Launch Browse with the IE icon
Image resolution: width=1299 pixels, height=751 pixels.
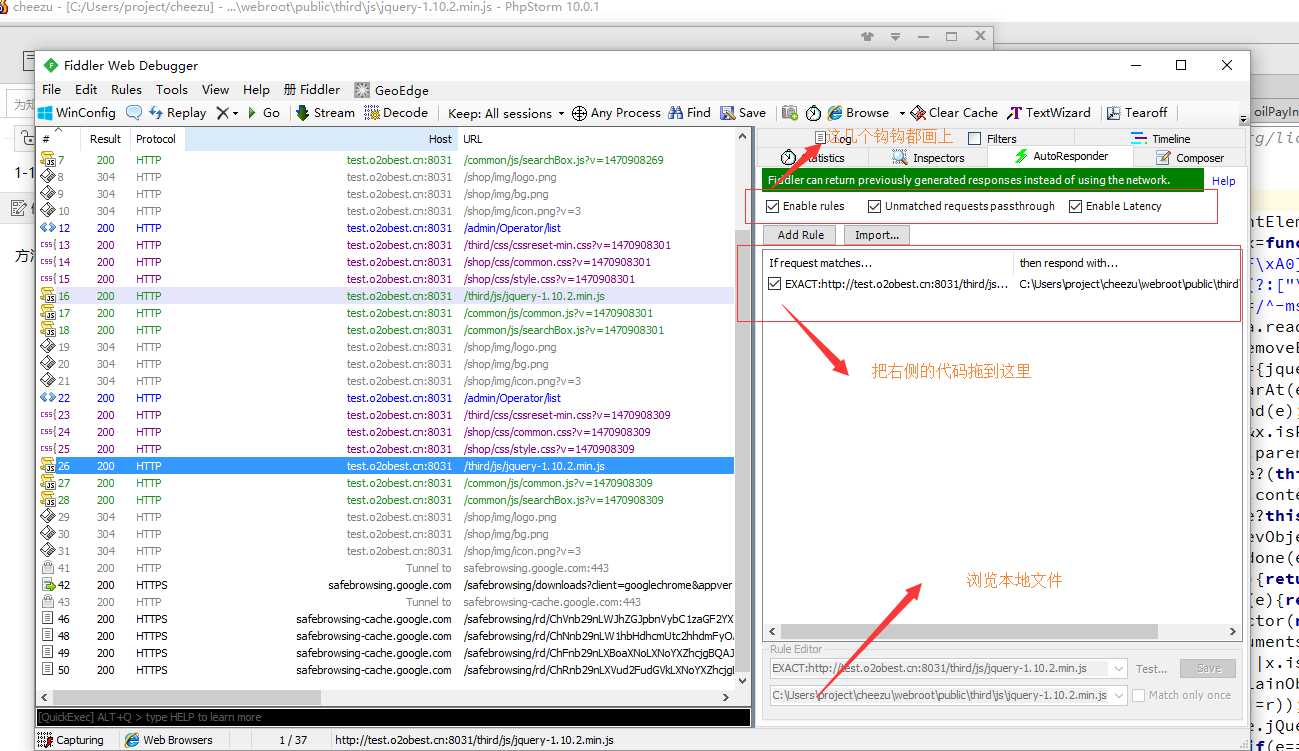tap(835, 113)
